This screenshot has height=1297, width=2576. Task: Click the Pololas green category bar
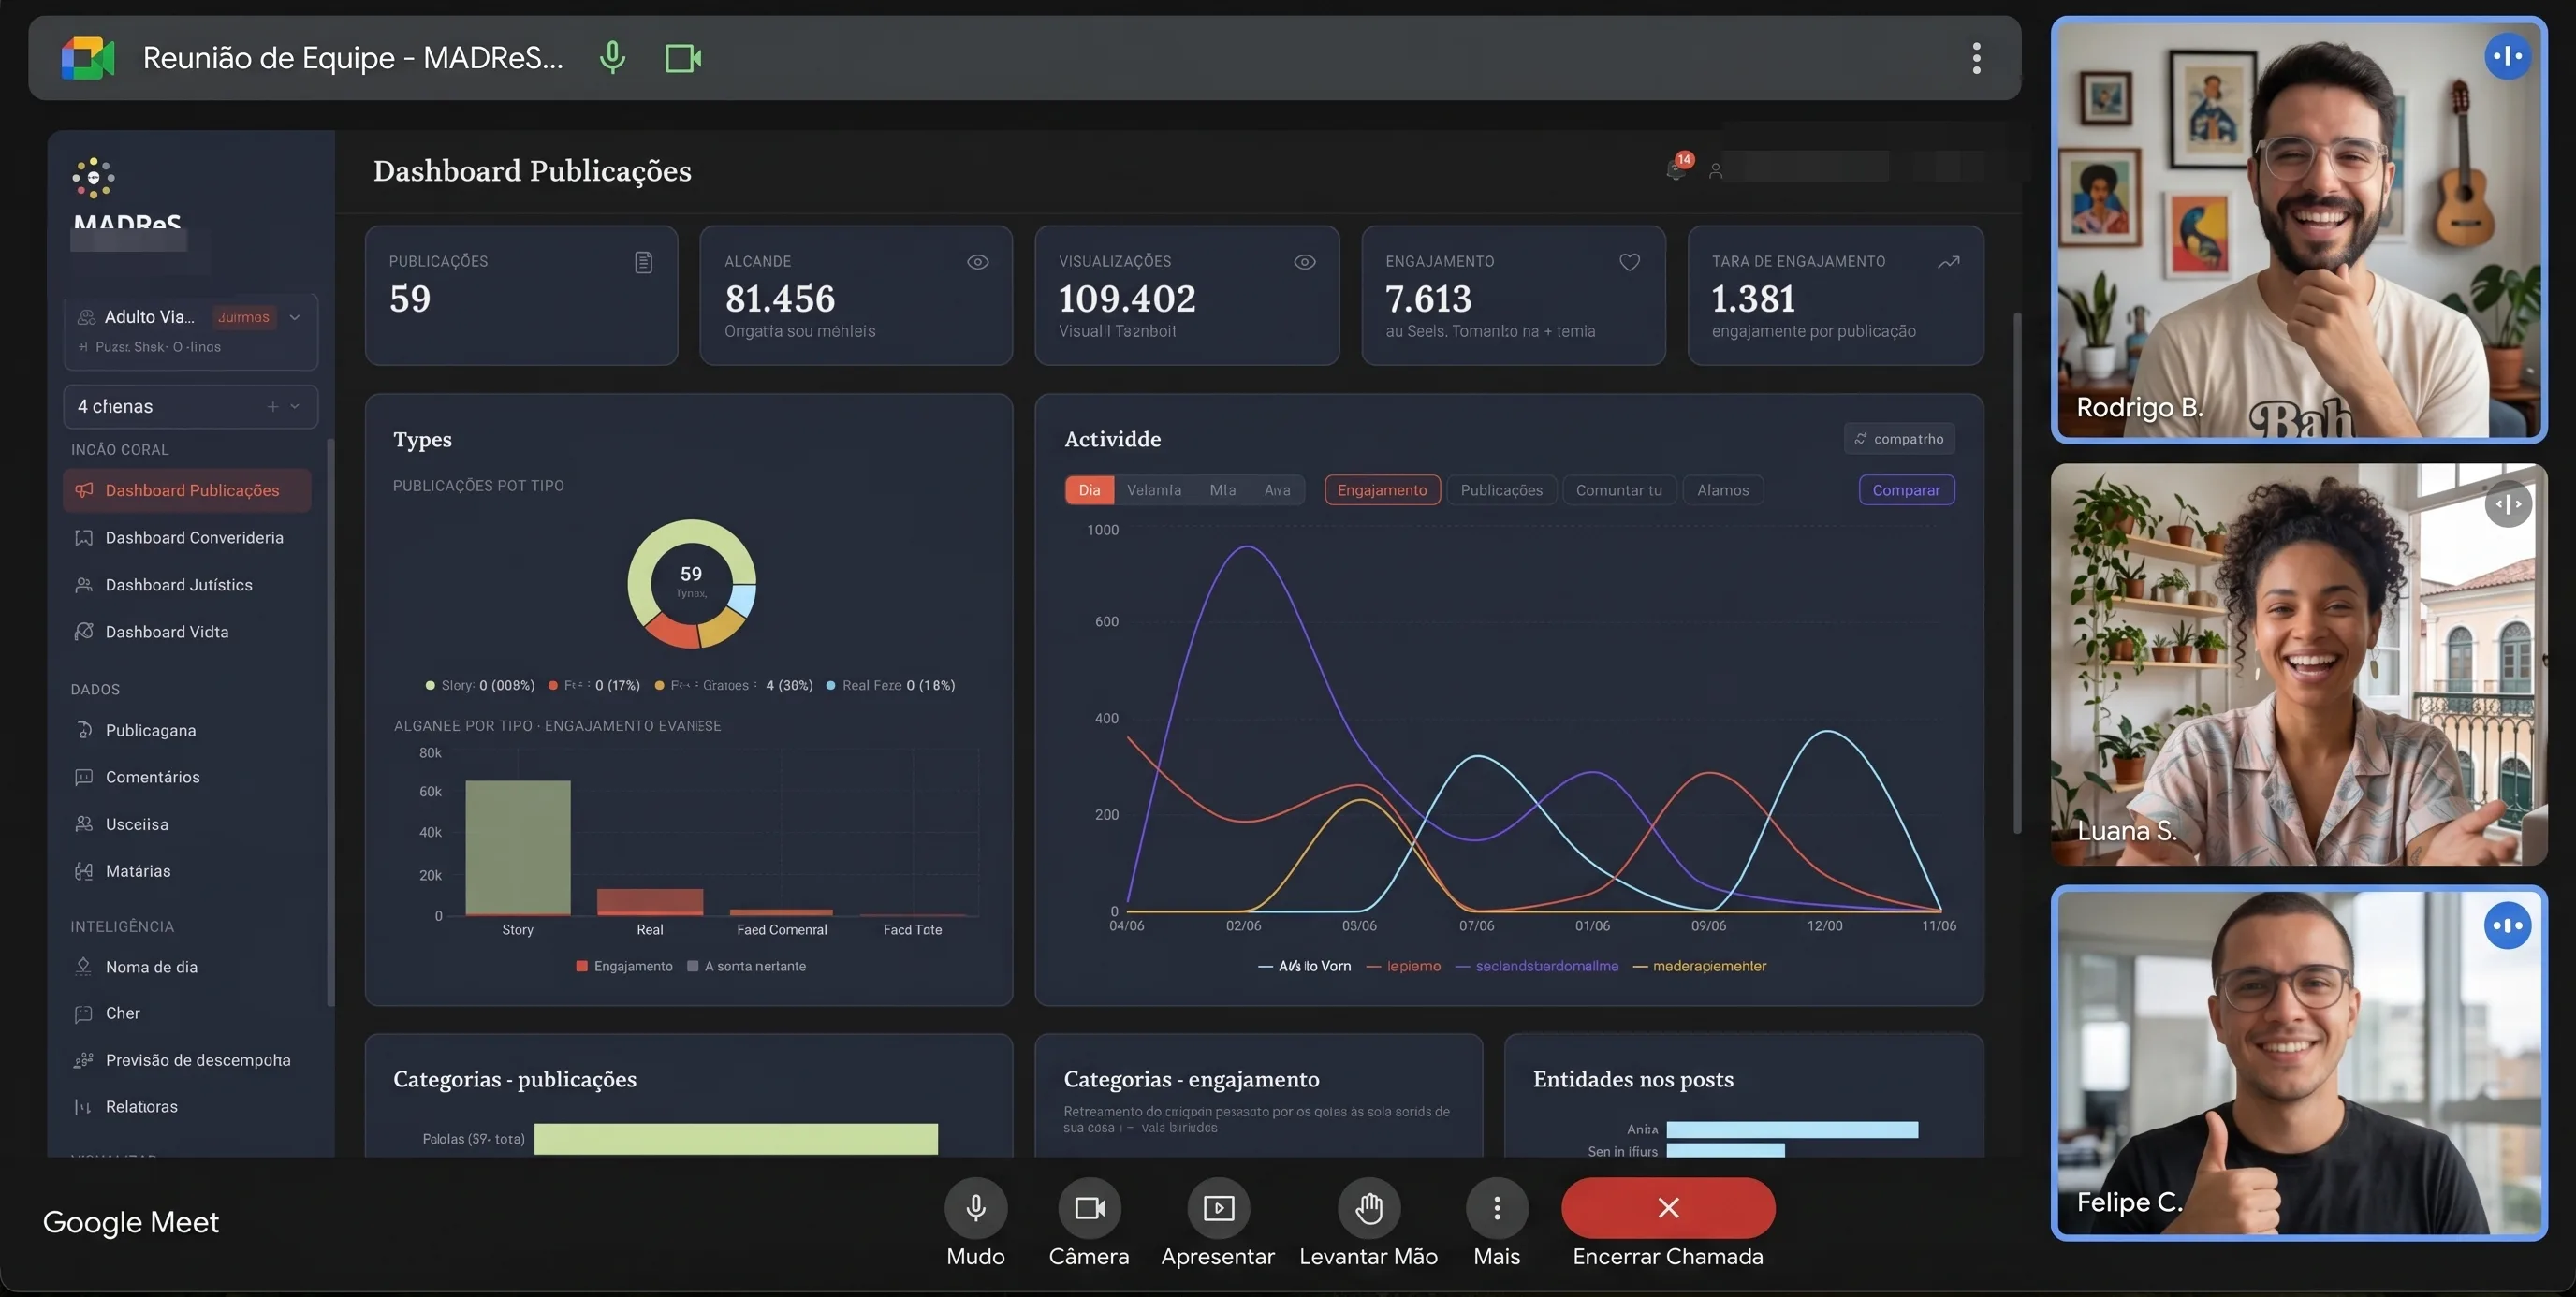[x=736, y=1139]
